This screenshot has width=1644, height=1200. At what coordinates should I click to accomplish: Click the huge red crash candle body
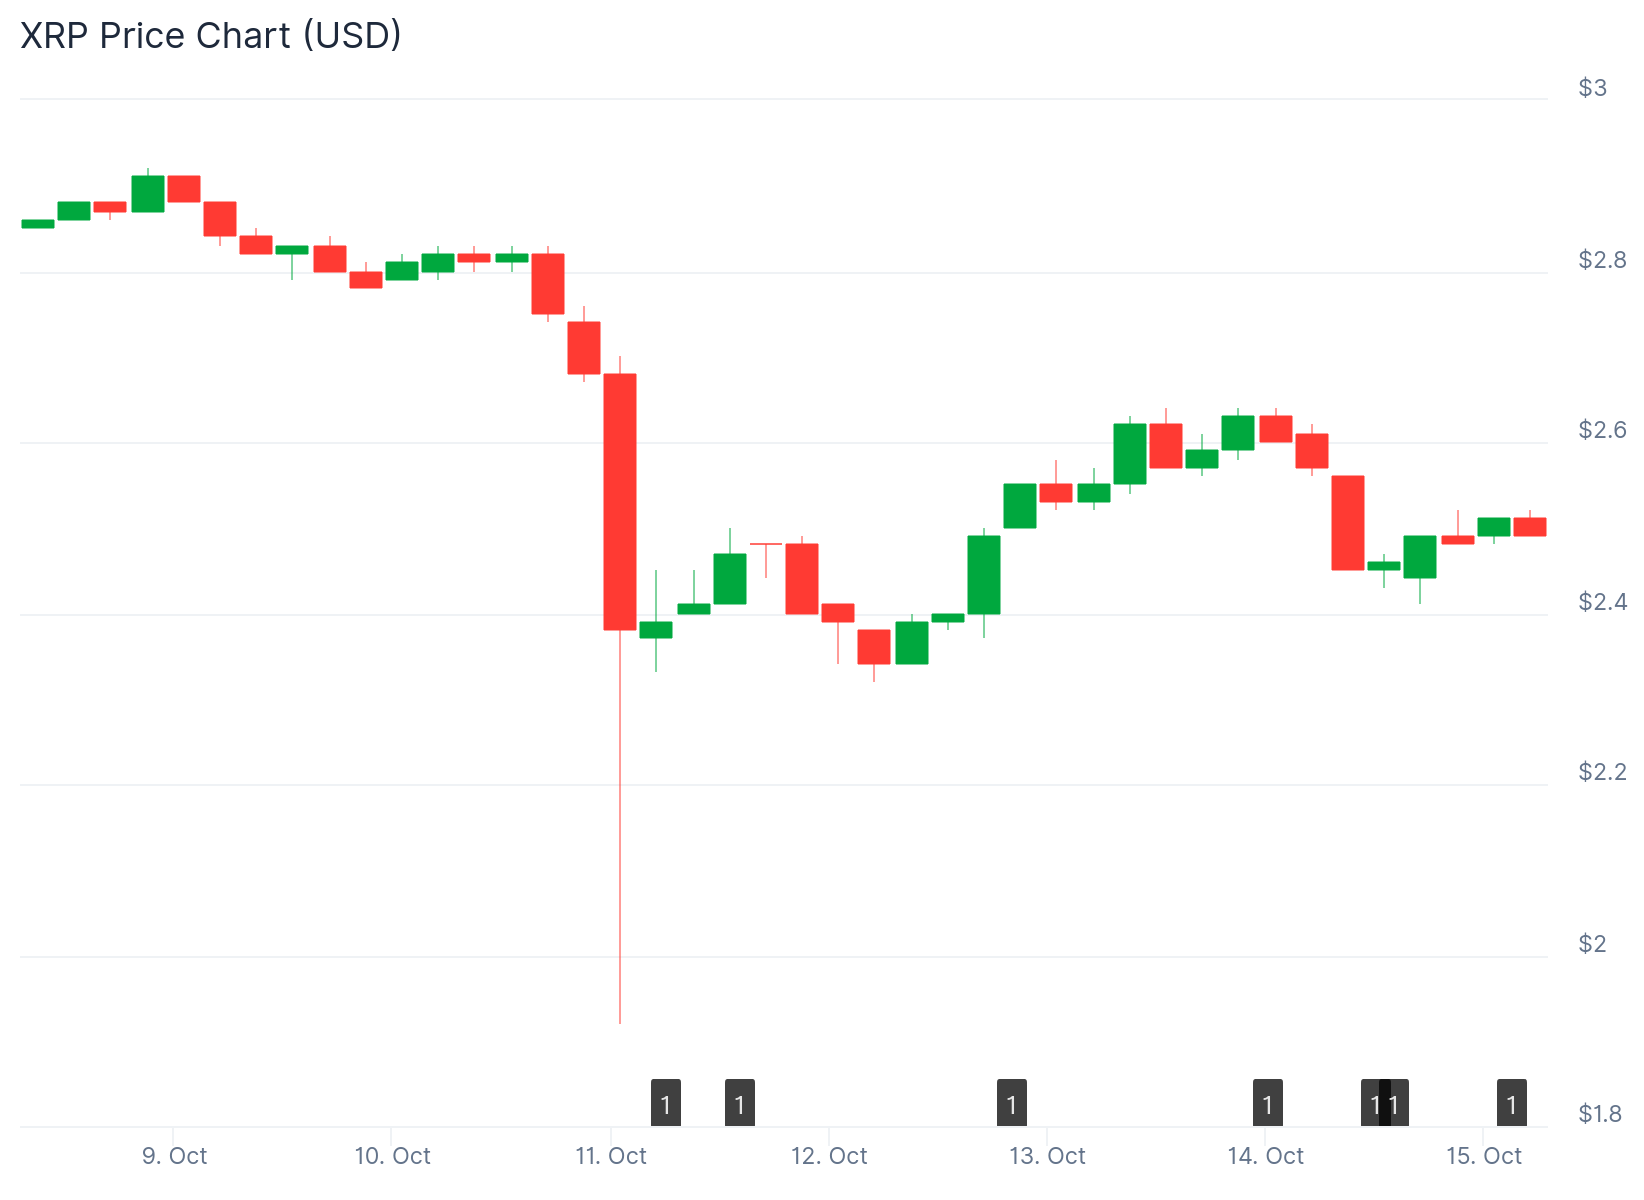pos(620,501)
